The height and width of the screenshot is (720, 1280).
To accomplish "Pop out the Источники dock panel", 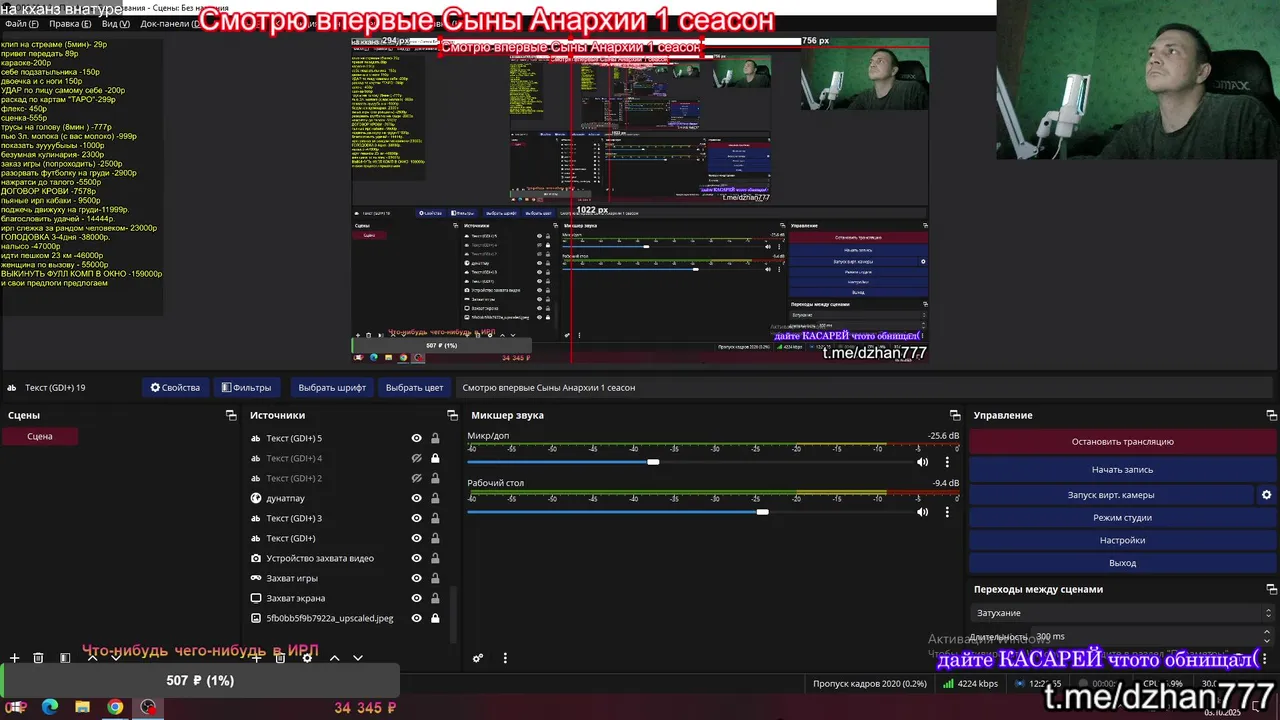I will 452,415.
